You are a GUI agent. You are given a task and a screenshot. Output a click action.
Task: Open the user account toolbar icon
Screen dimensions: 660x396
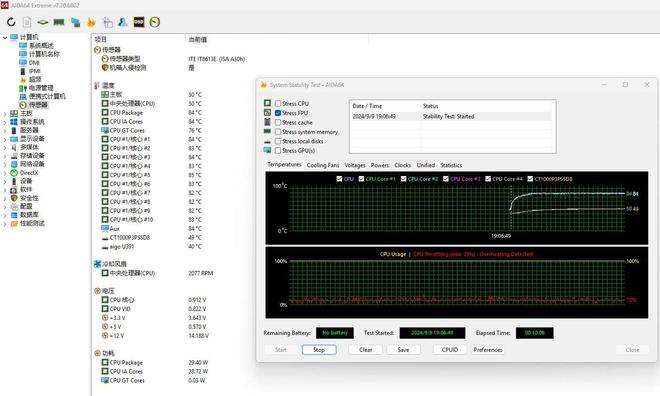pos(123,22)
